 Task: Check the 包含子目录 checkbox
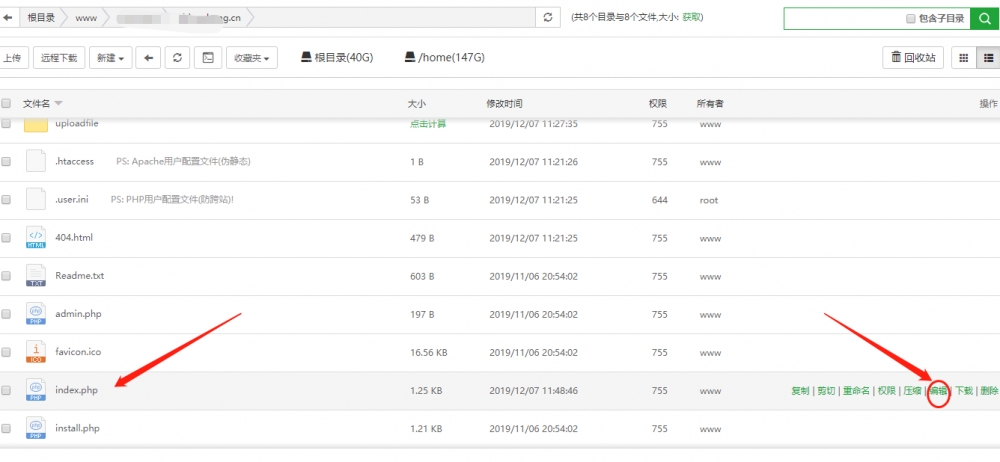(910, 18)
